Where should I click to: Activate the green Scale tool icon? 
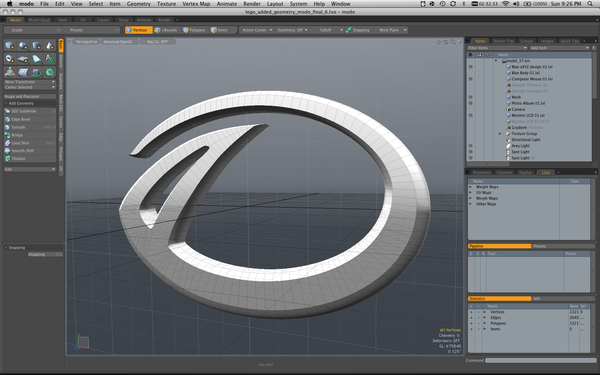[50, 72]
